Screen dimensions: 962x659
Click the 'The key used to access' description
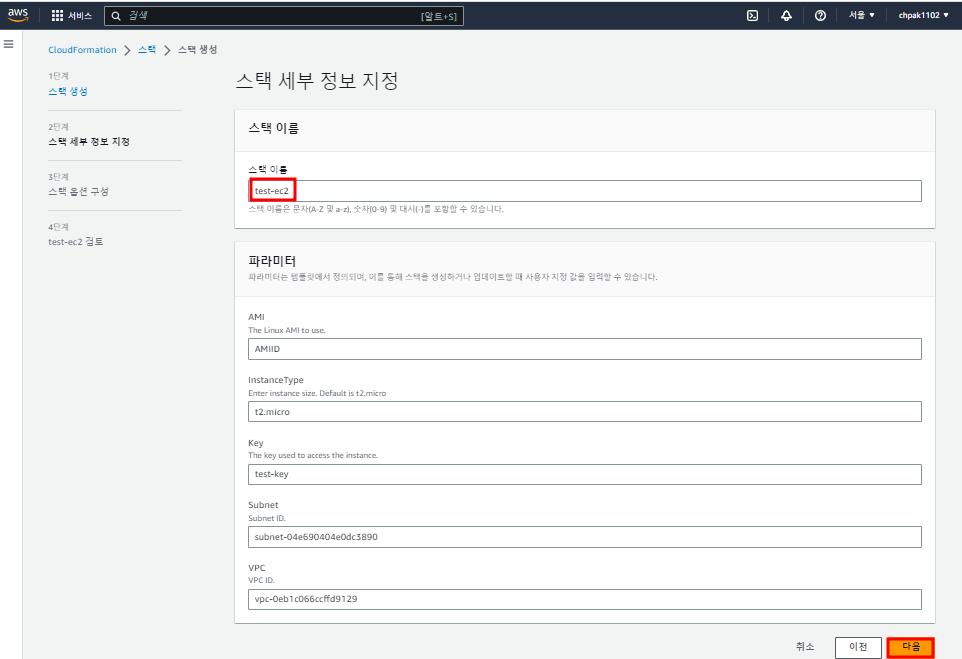click(x=313, y=455)
